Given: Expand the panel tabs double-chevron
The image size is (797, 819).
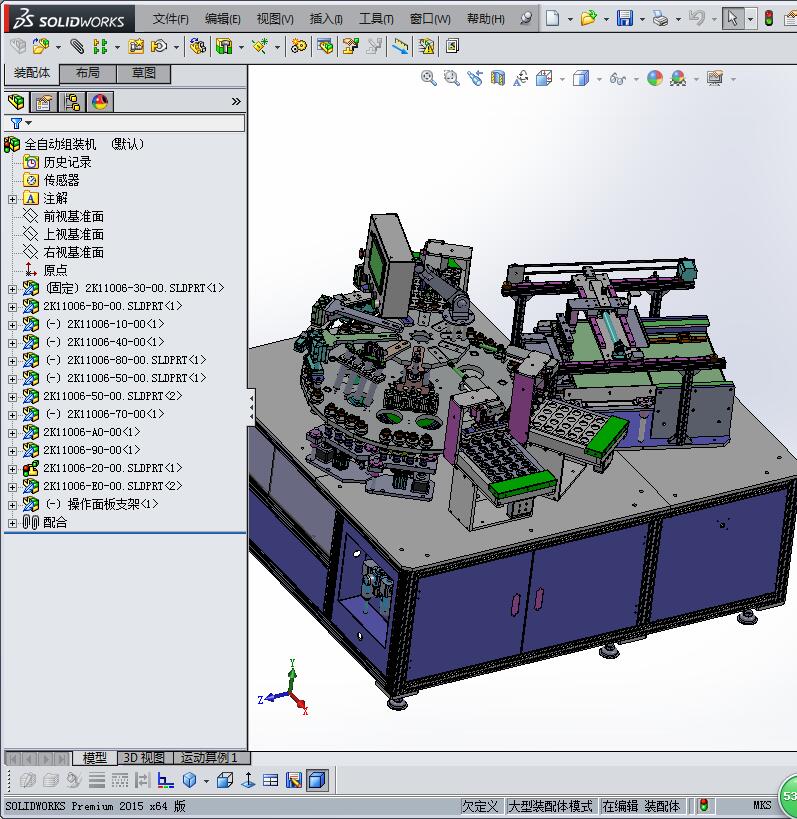Looking at the screenshot, I should click(x=236, y=101).
